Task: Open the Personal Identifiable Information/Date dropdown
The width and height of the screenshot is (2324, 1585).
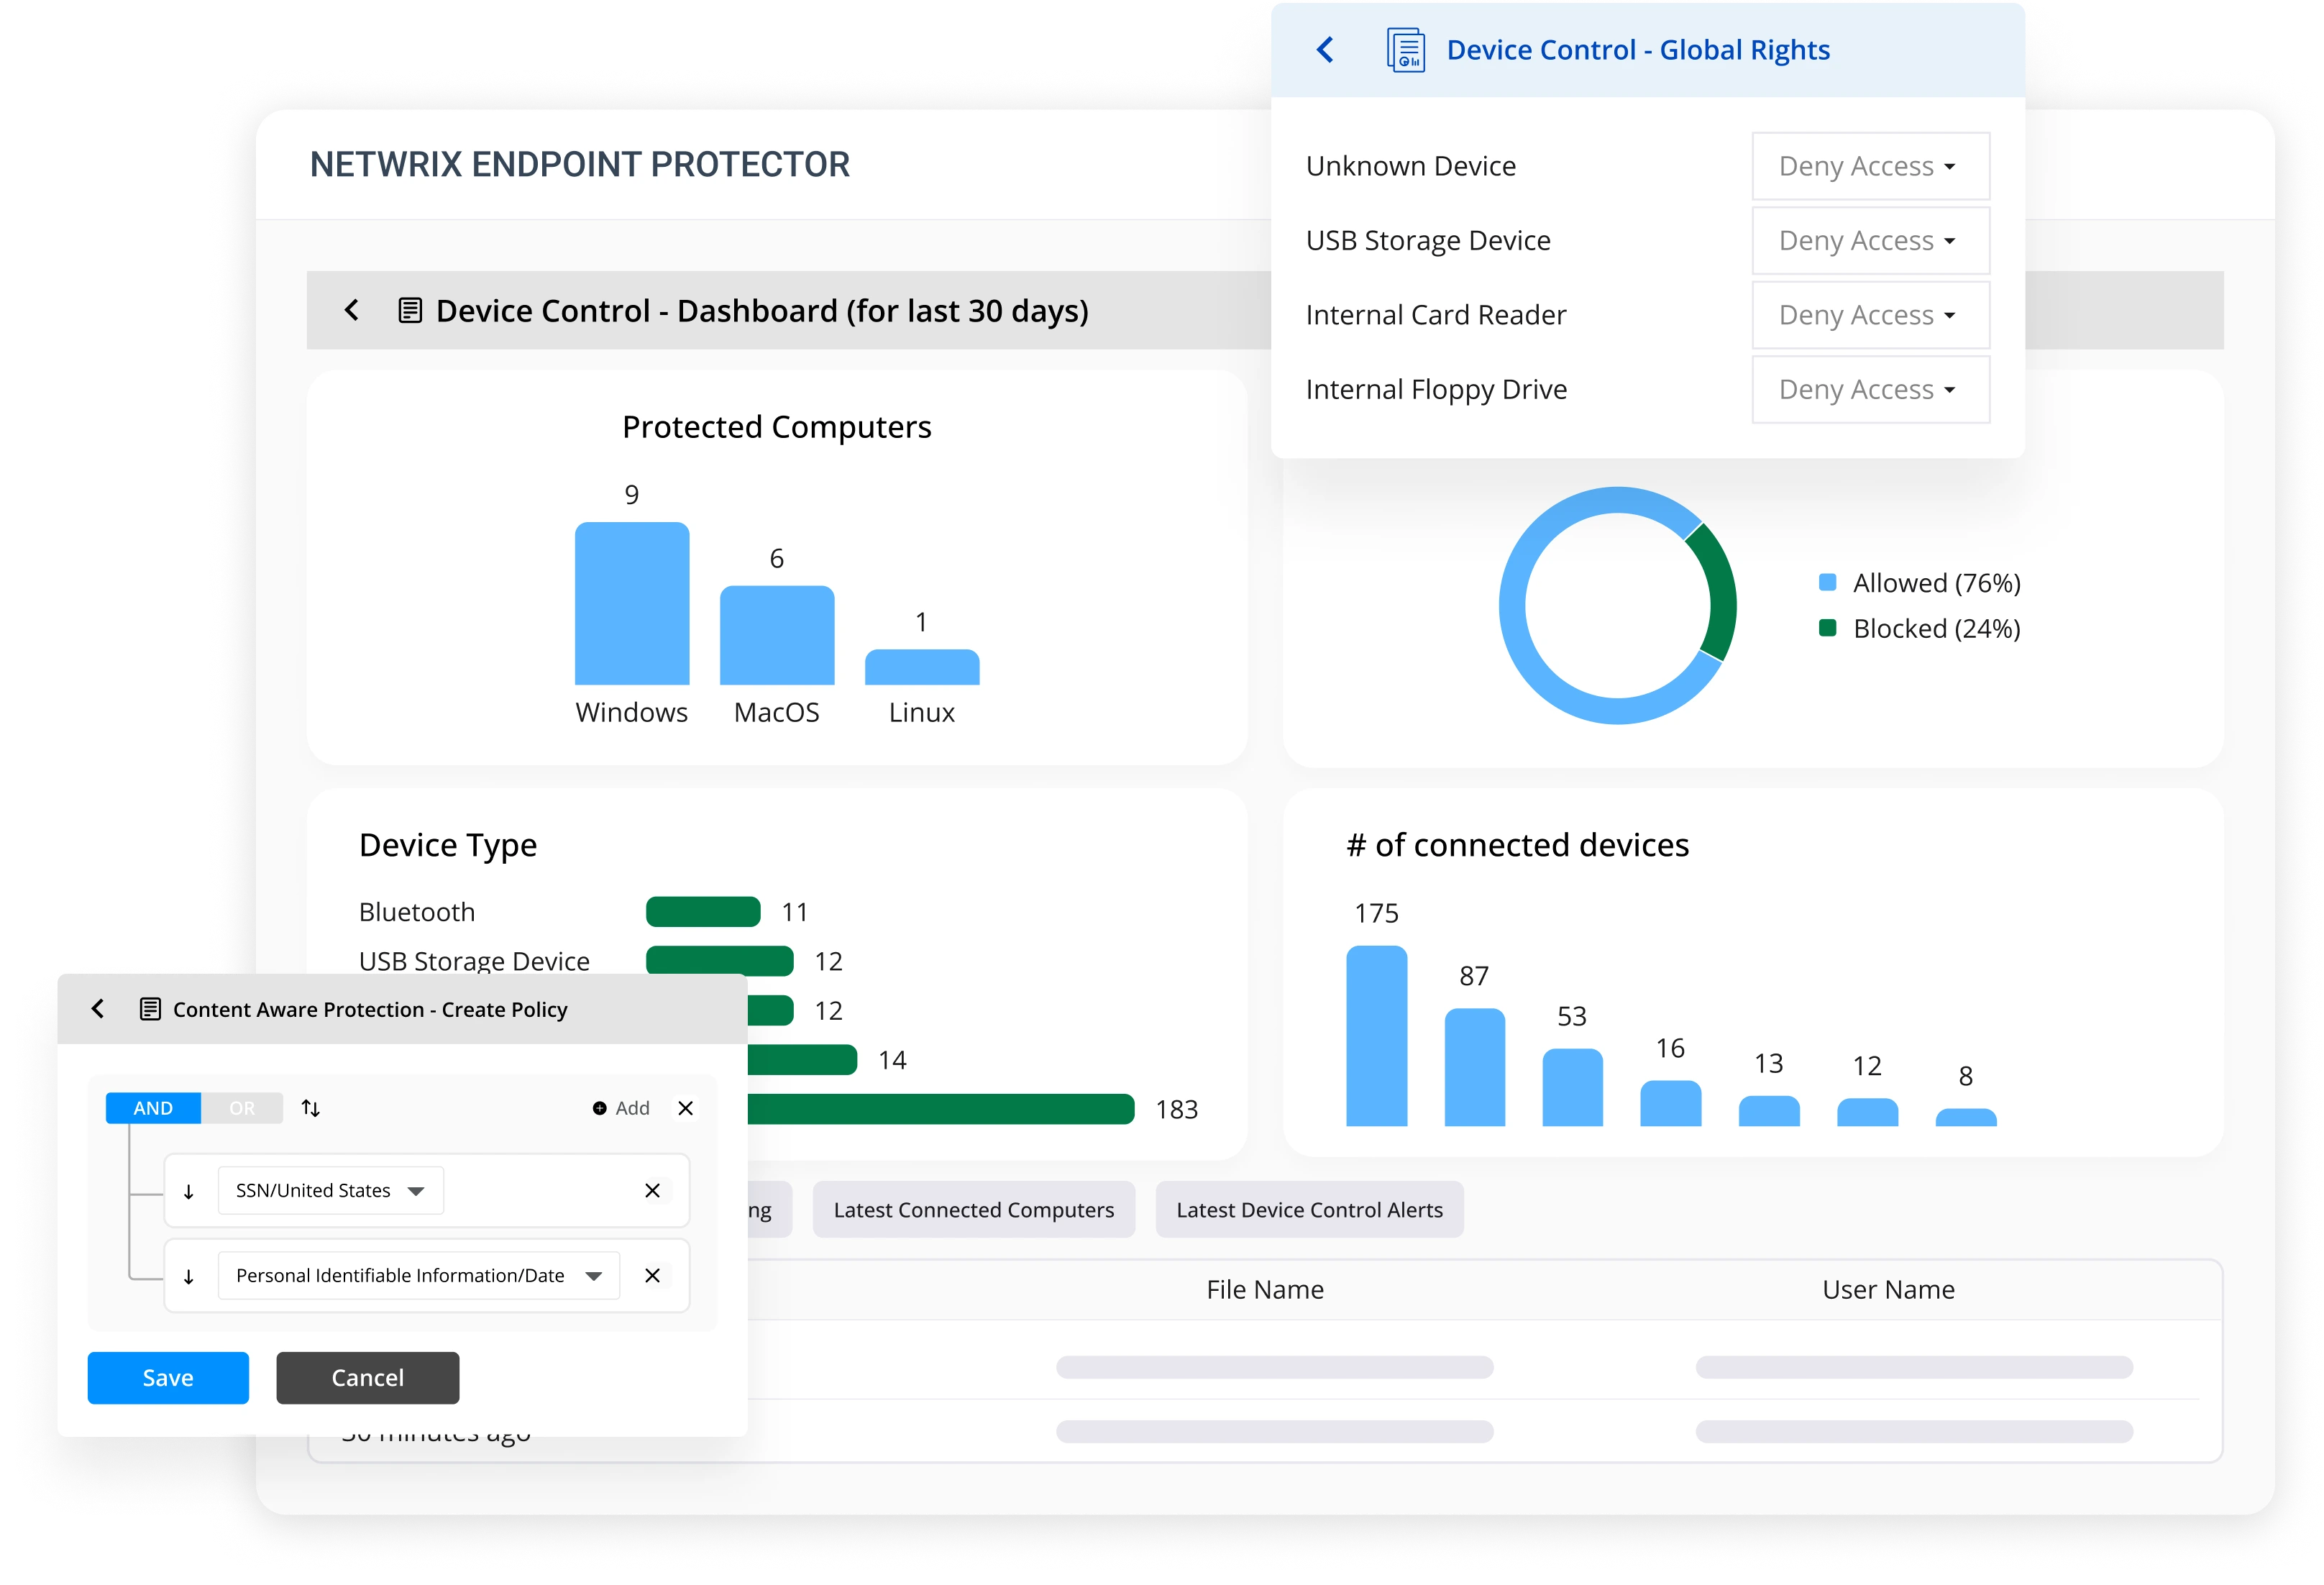Action: point(419,1275)
